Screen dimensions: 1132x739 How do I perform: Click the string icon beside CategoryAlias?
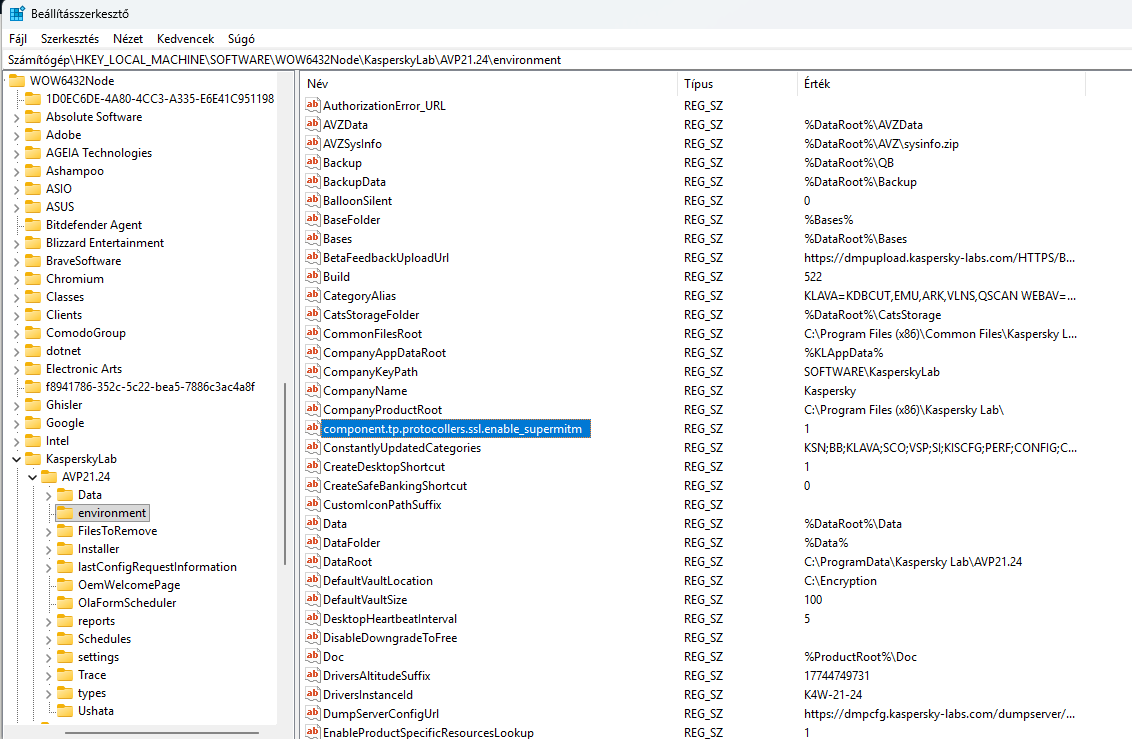point(313,295)
